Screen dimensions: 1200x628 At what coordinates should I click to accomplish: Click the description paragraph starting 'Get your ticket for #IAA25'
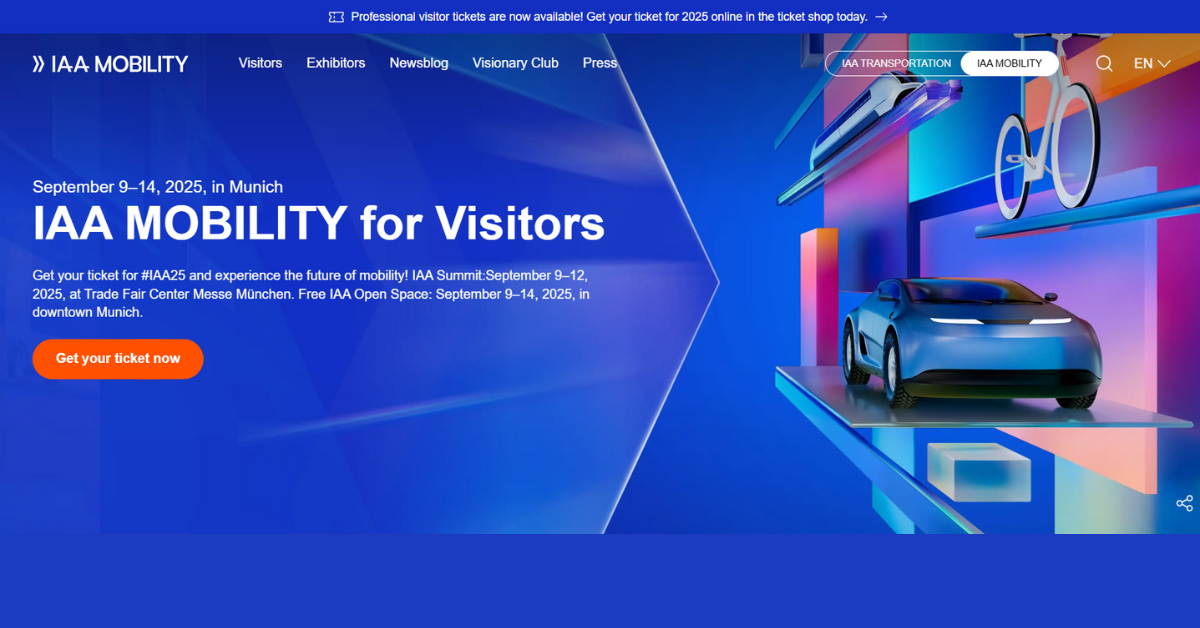tap(311, 293)
